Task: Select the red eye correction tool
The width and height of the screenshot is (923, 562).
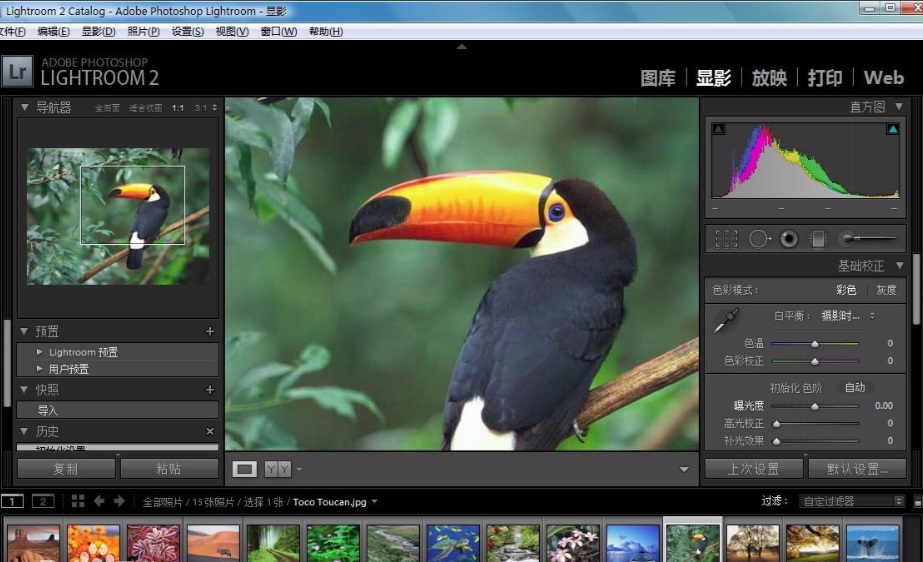Action: tap(789, 238)
